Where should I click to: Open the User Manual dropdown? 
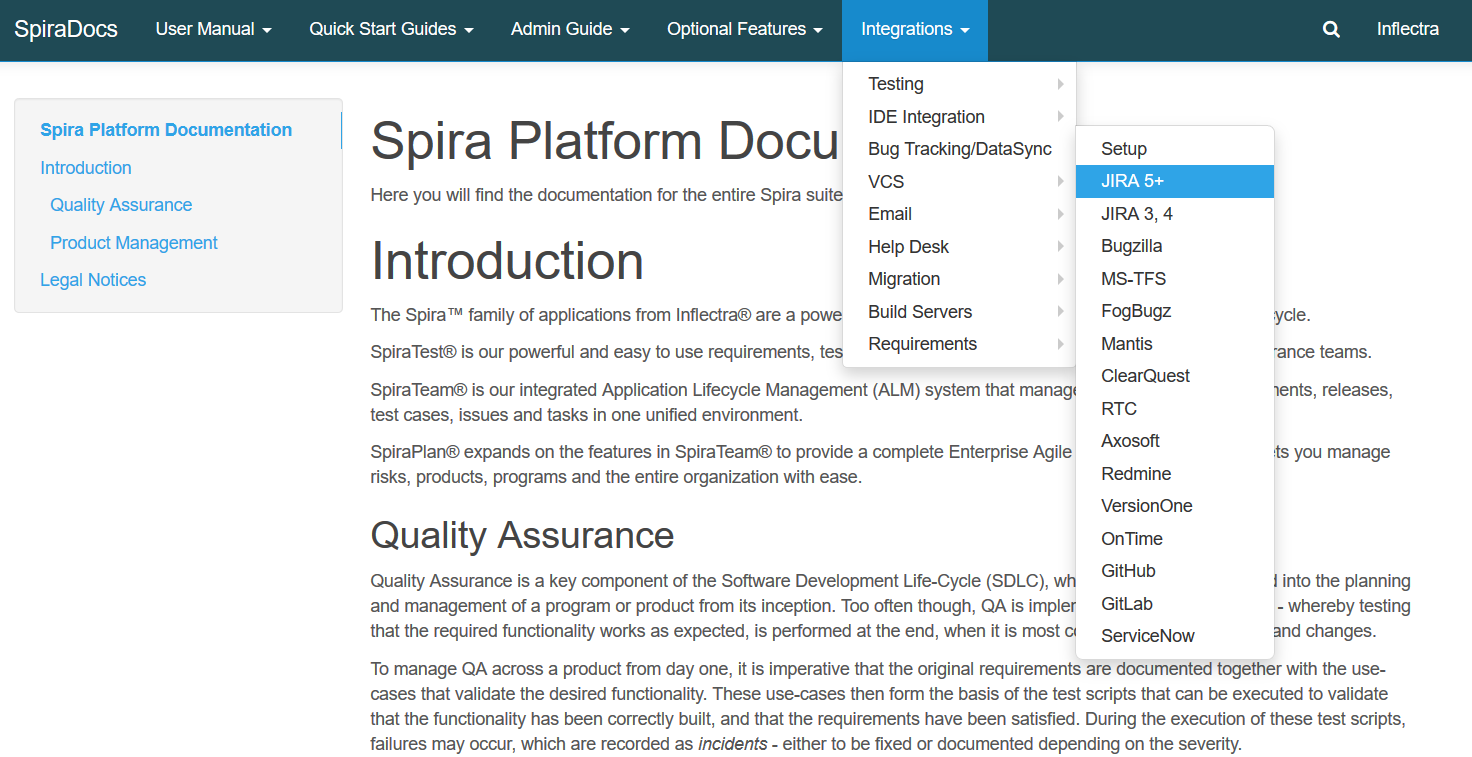pos(213,30)
